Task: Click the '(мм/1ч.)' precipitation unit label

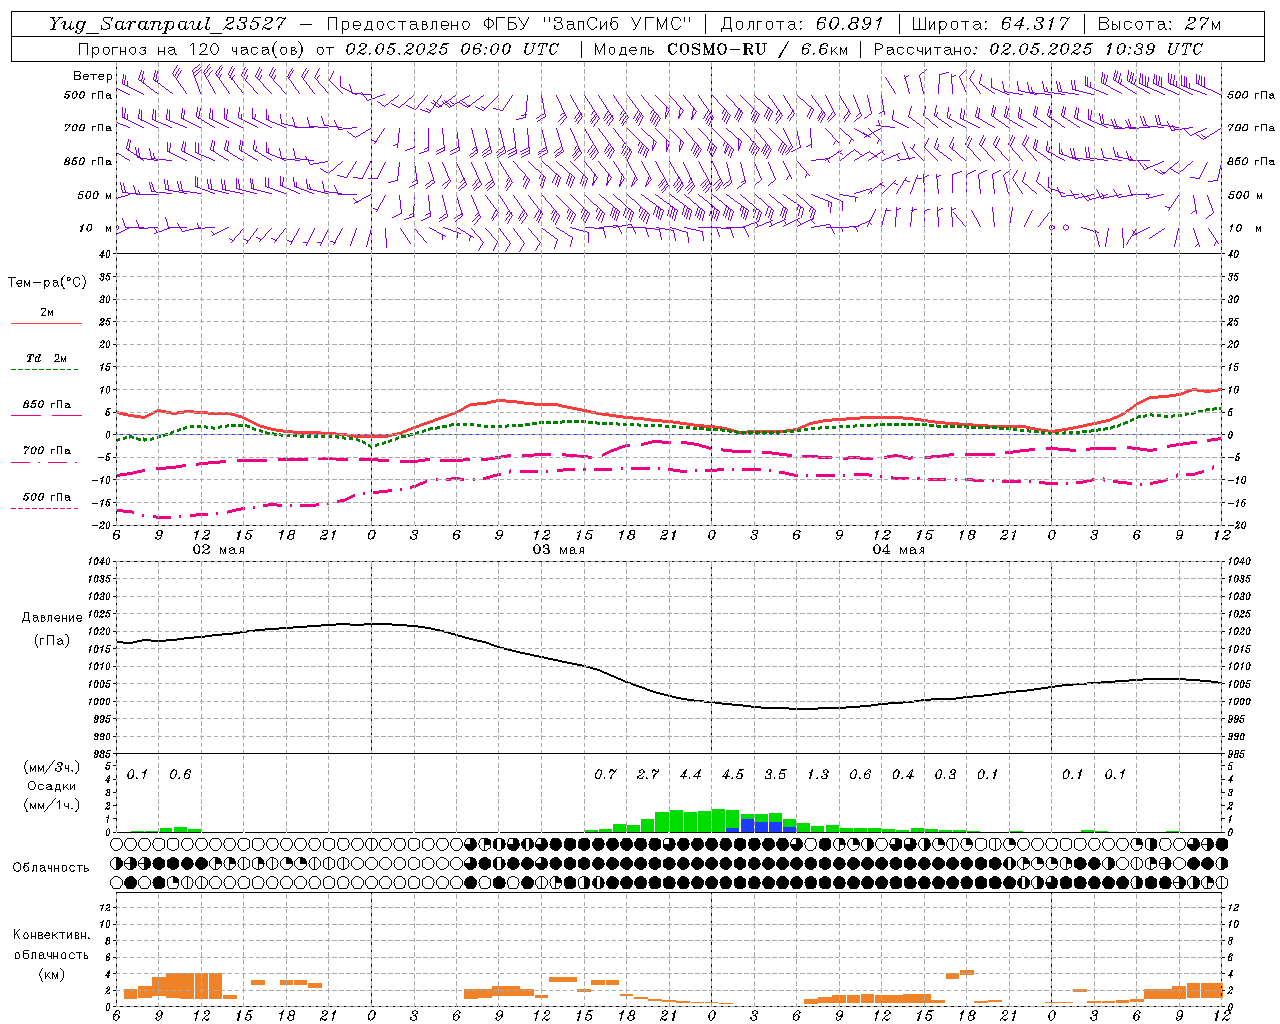Action: [52, 805]
